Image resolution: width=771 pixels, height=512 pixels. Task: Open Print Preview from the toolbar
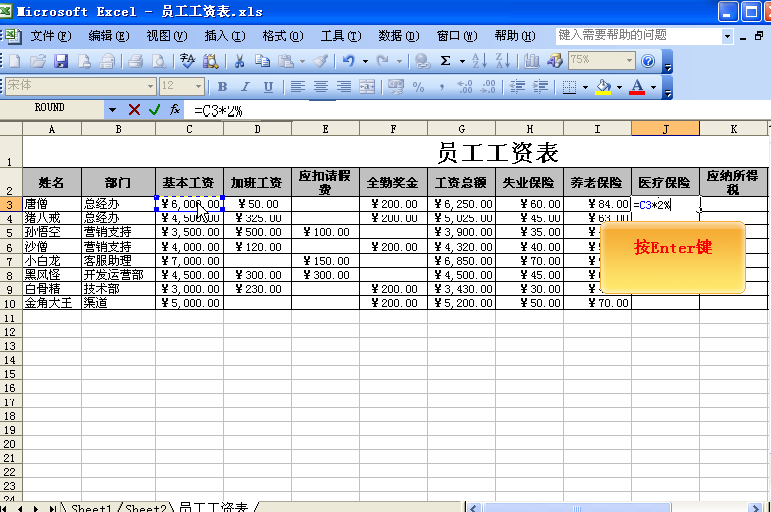tap(159, 61)
